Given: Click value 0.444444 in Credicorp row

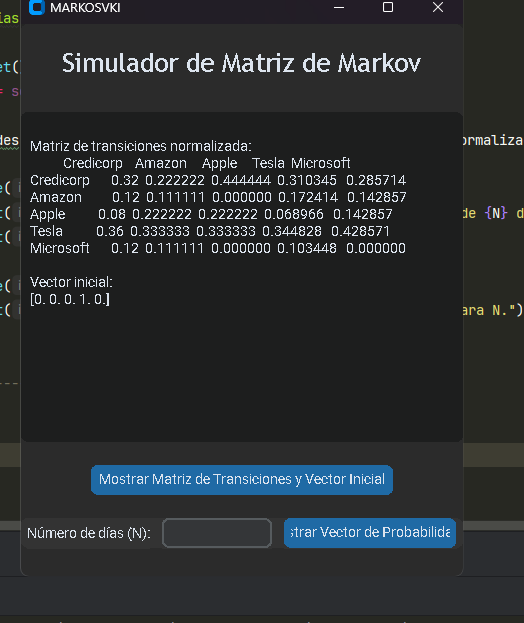Looking at the screenshot, I should 241,180.
